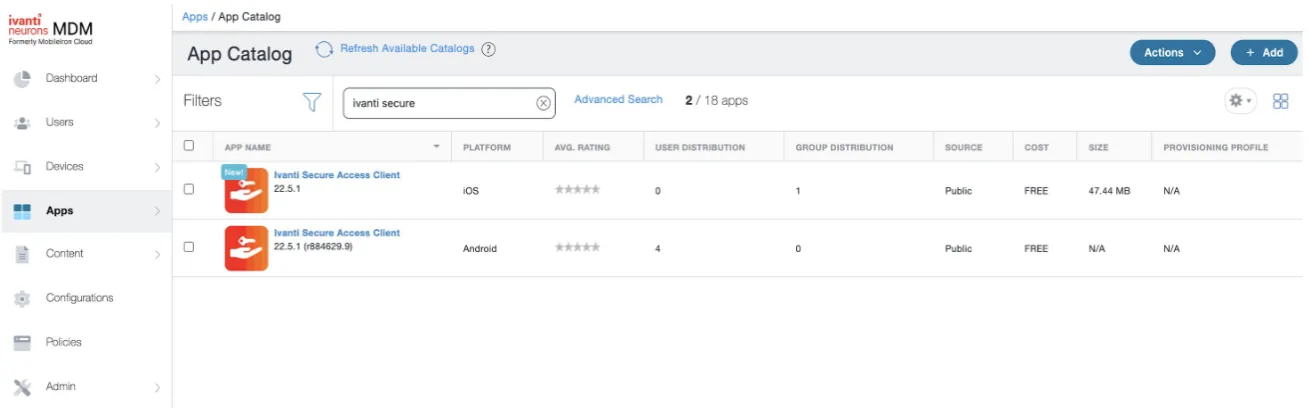
Task: Click the '22.5.1 (r884629.9)' version text
Action: tap(313, 246)
